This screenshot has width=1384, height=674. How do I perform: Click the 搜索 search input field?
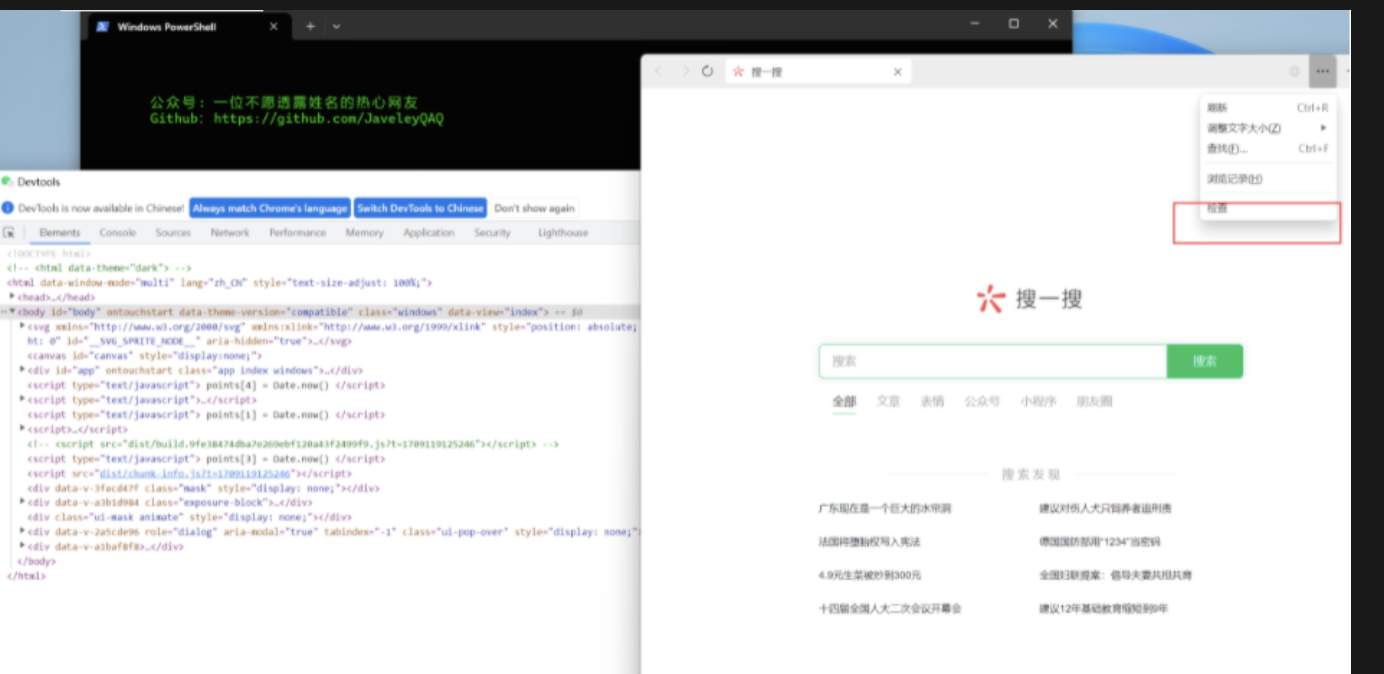pos(992,361)
